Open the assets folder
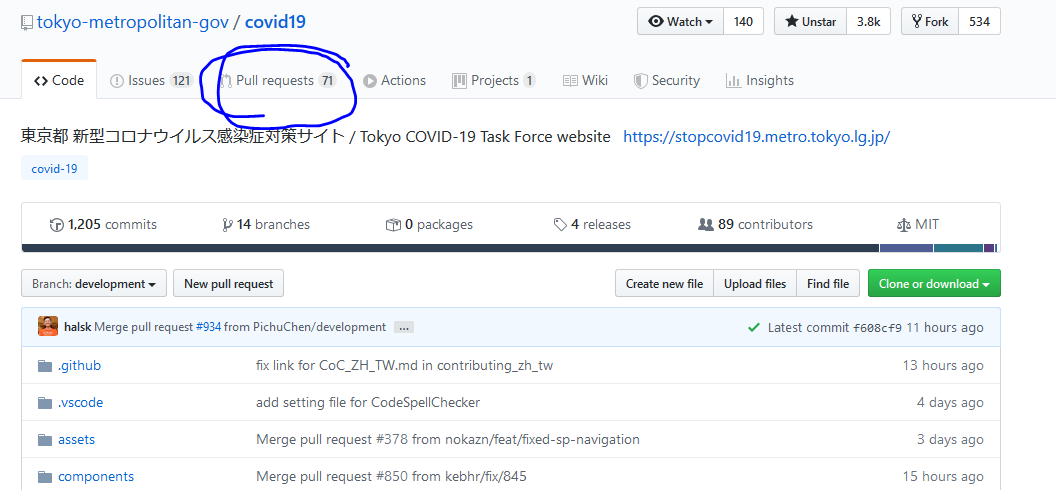Viewport: 1056px width, 490px height. (76, 440)
